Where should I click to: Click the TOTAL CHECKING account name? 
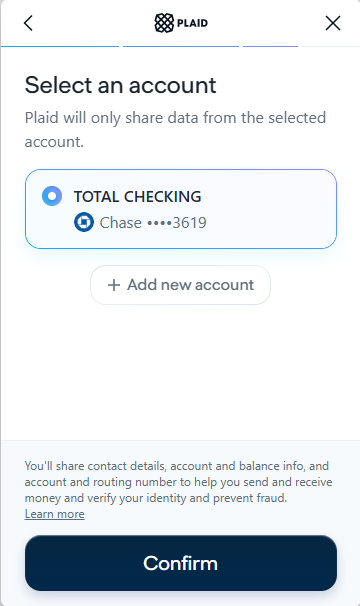click(138, 197)
